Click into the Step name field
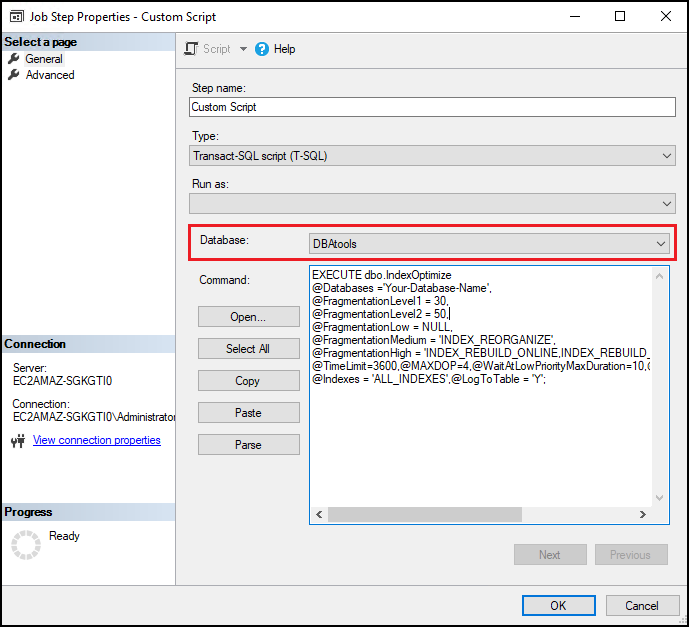This screenshot has height=627, width=689. pos(432,107)
